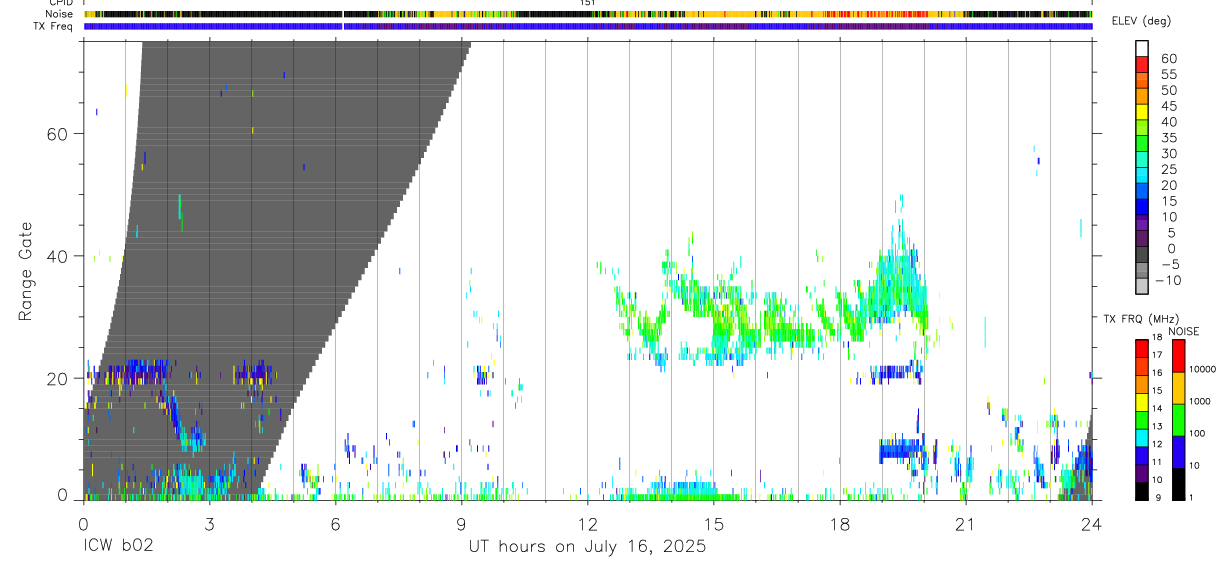Click the '-10' label on the ELEV scale
This screenshot has width=1228, height=567.
(x=1169, y=280)
